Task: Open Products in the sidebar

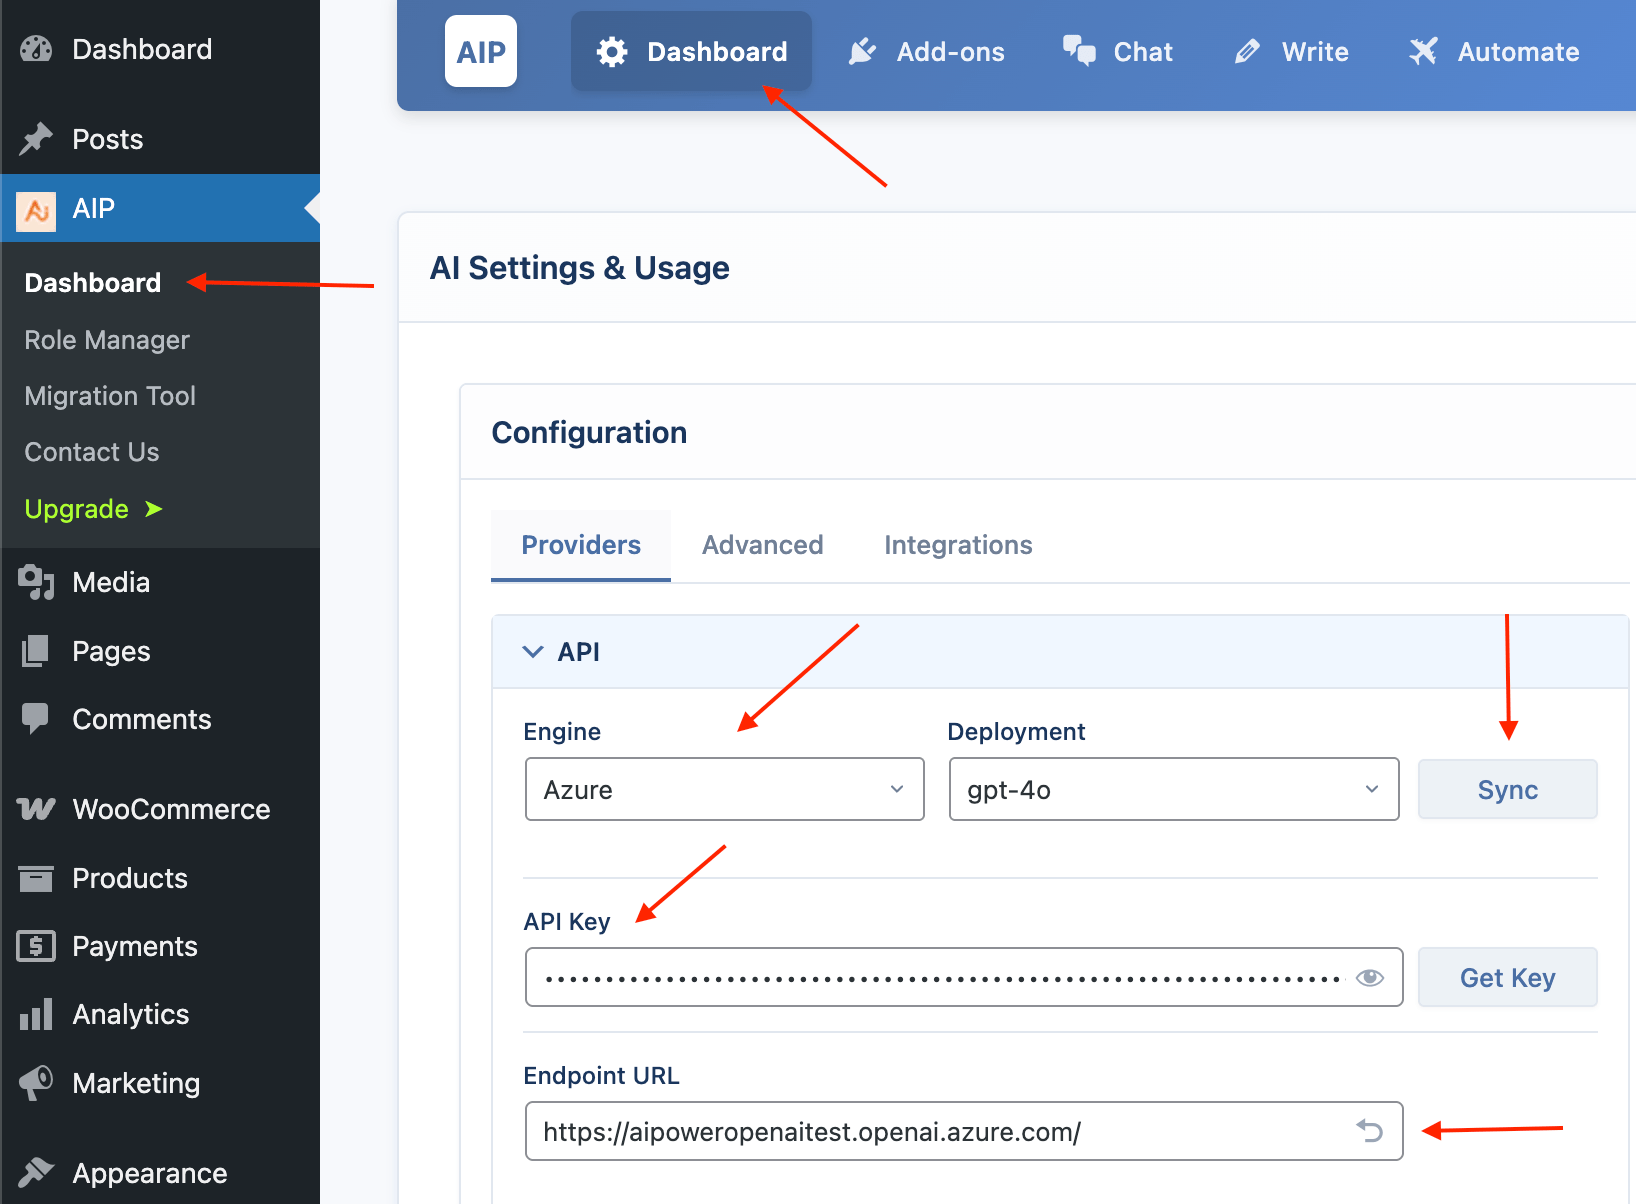Action: pos(130,878)
